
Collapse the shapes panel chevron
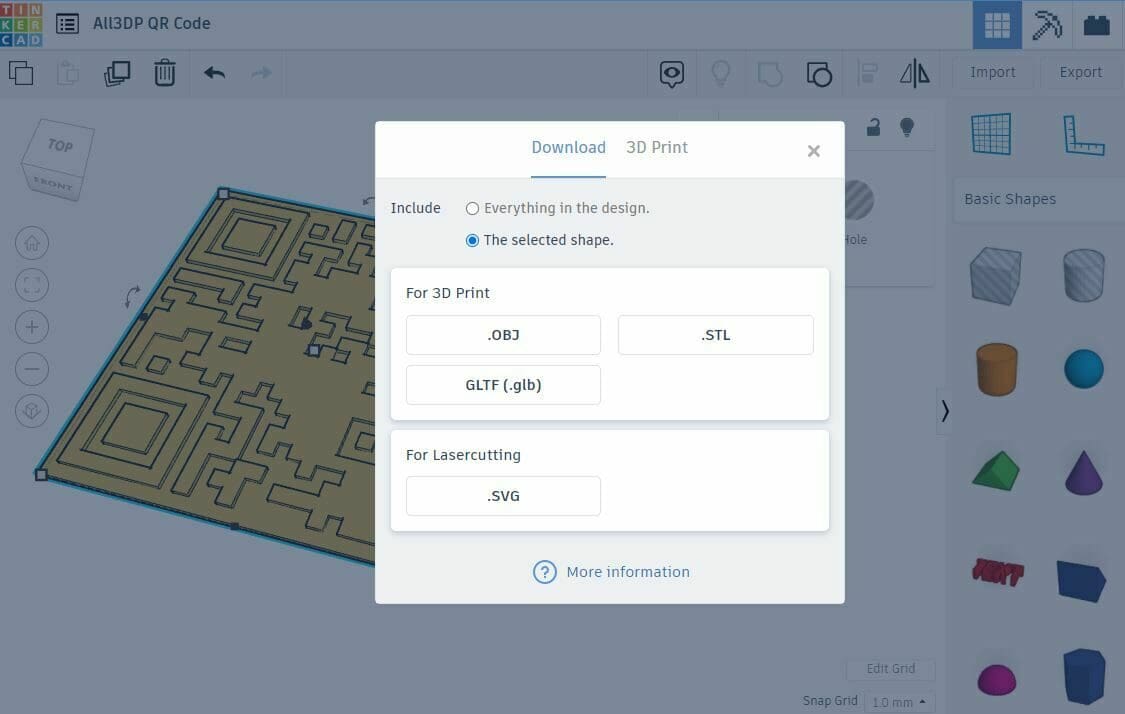tap(945, 410)
